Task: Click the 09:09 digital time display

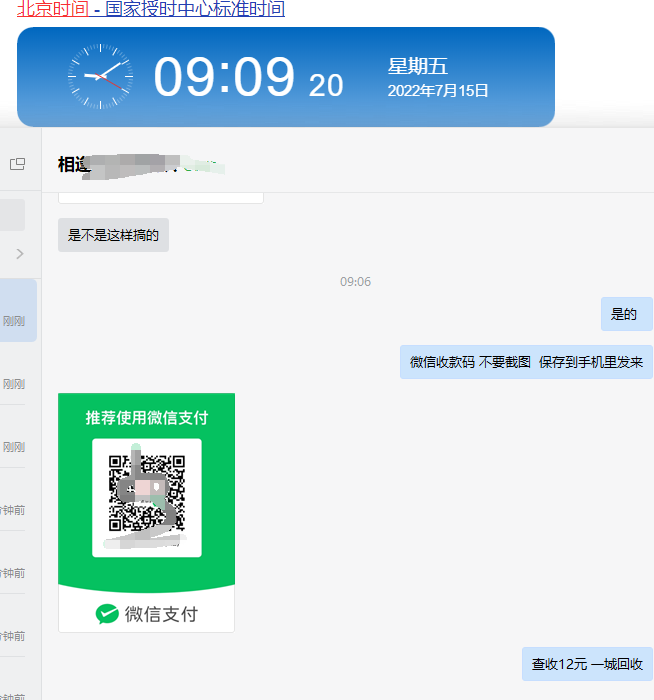Action: click(x=224, y=76)
